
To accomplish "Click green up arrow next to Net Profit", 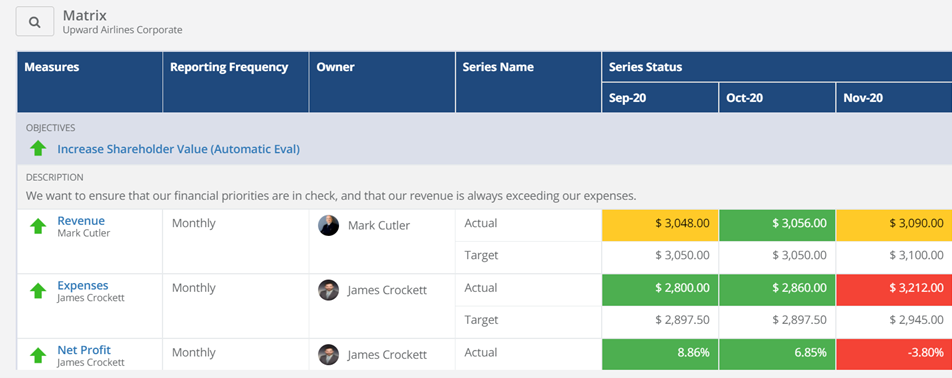I will click(38, 356).
